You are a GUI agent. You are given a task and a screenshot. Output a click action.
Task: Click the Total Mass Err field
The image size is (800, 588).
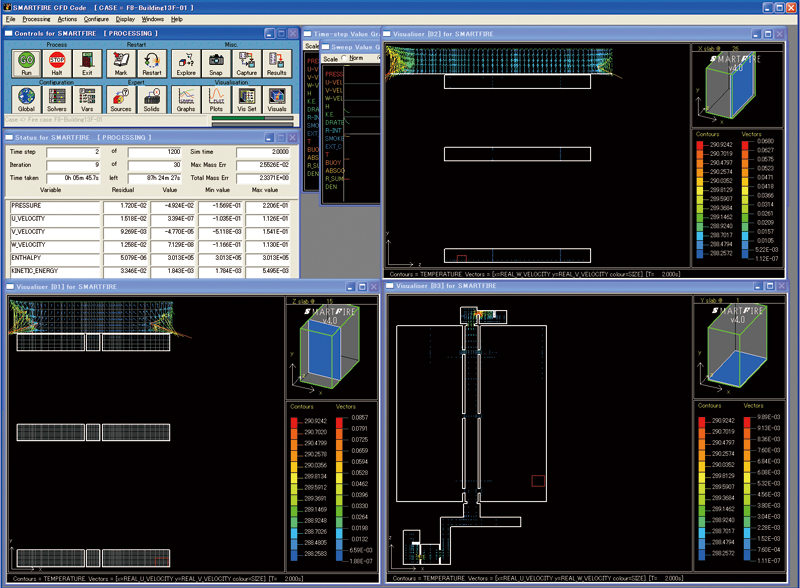[263, 178]
